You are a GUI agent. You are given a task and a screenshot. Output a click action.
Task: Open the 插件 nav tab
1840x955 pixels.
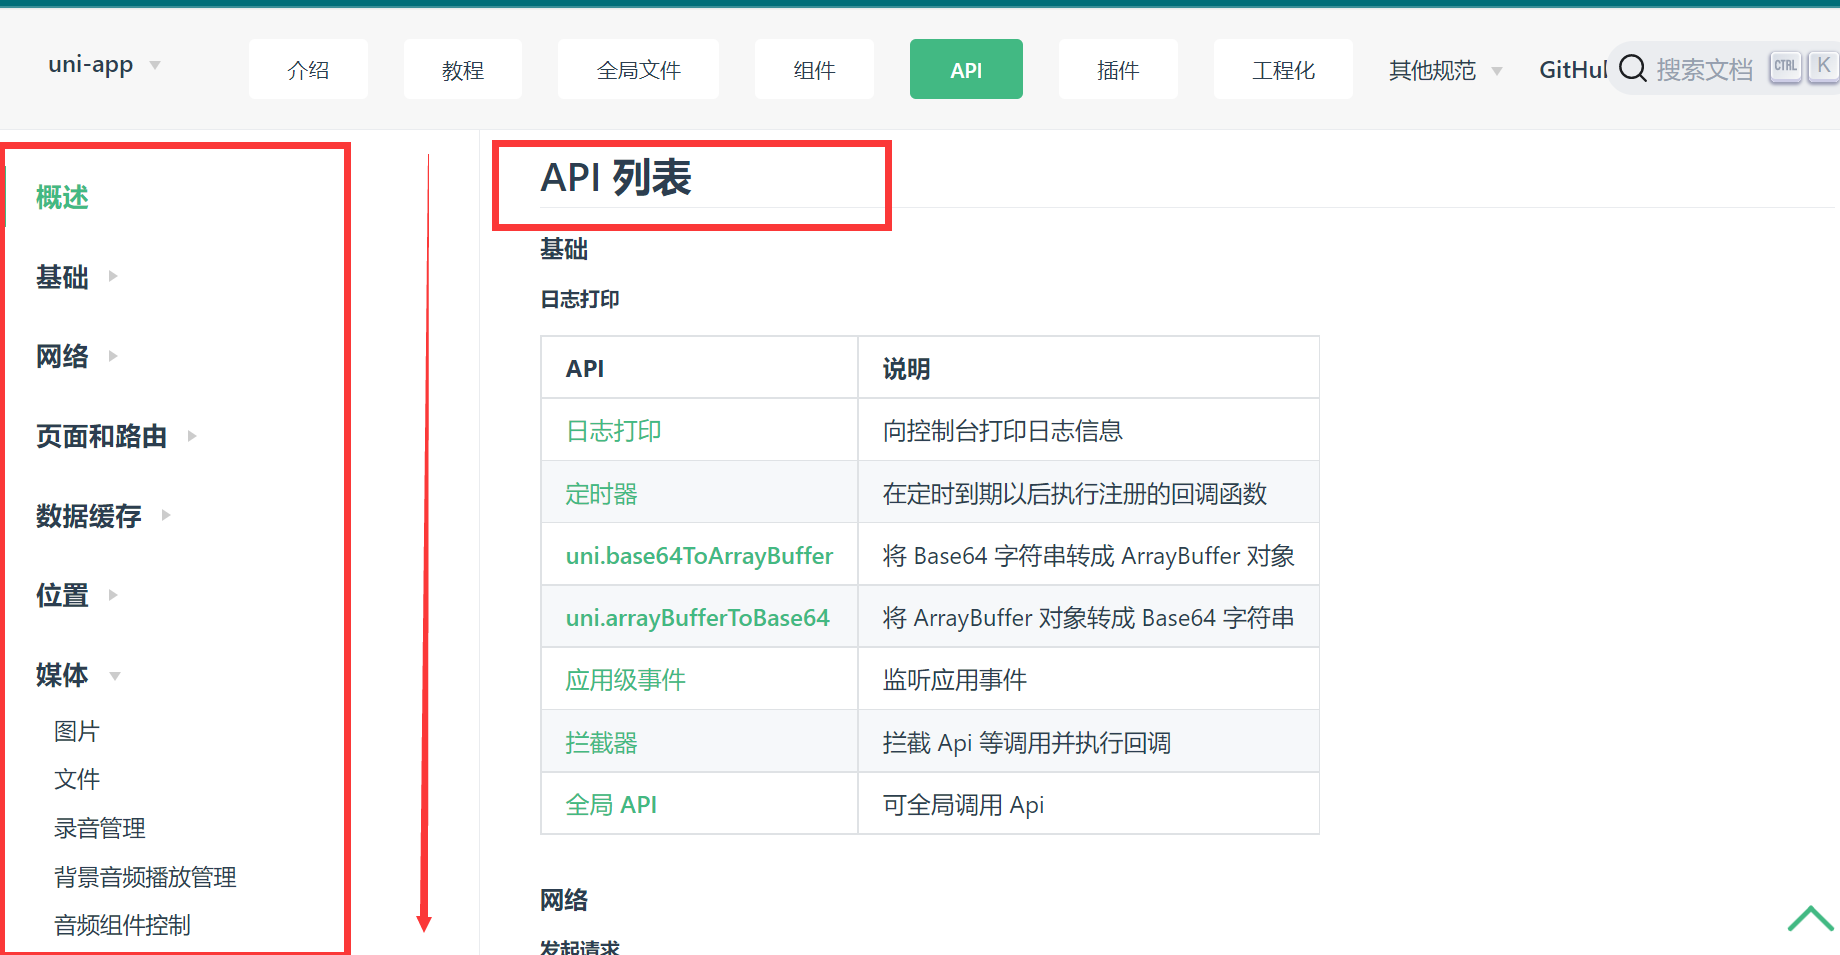click(x=1118, y=69)
